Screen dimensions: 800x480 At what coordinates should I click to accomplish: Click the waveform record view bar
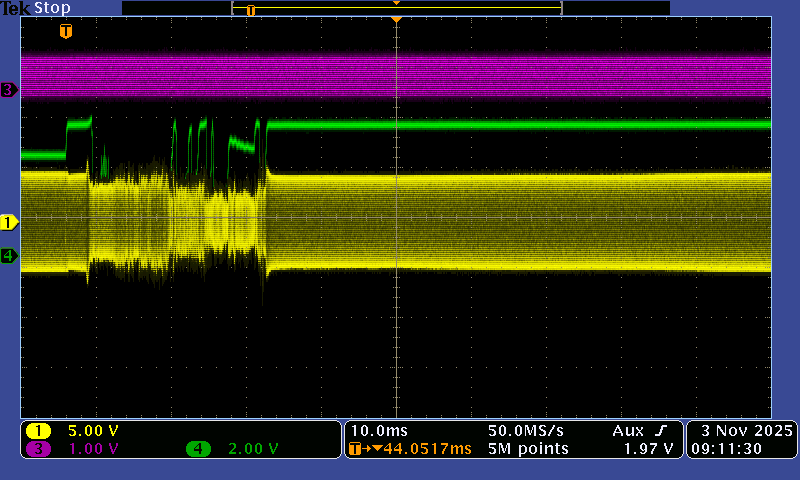(x=396, y=8)
